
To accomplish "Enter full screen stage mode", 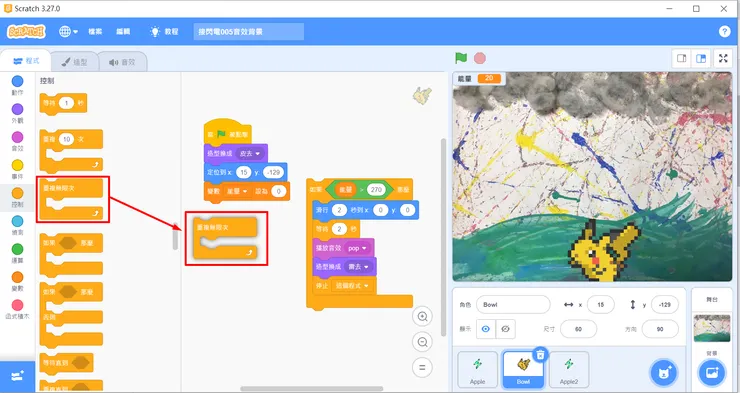I will [723, 58].
